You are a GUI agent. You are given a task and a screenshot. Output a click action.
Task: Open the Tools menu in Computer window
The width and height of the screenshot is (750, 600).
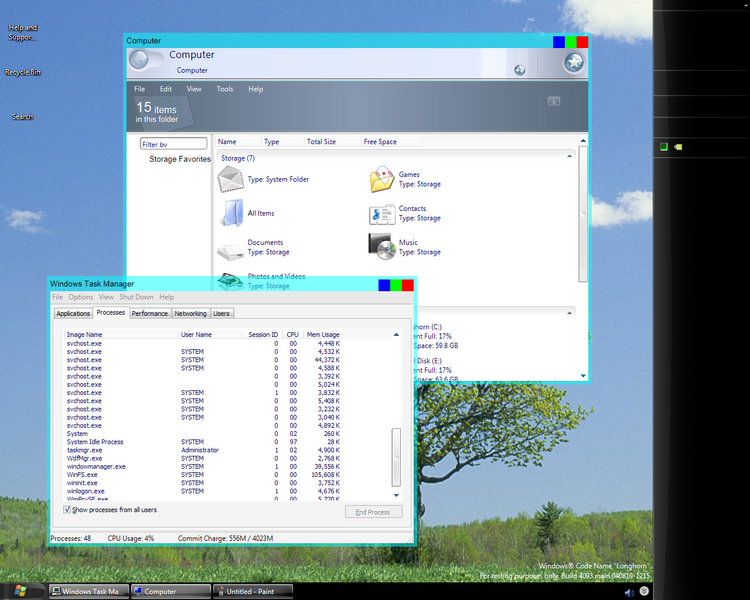pos(225,89)
